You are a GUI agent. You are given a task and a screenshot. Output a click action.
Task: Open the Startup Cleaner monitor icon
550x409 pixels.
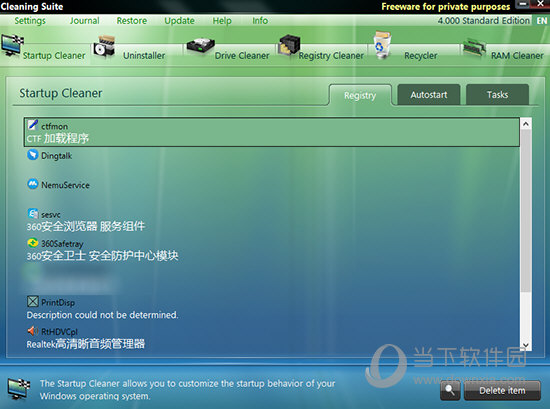[x=12, y=45]
